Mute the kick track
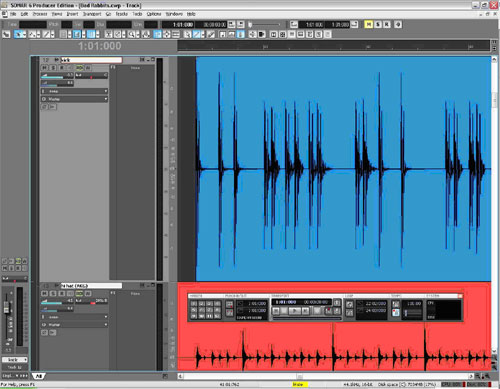The width and height of the screenshot is (500, 389). point(45,68)
